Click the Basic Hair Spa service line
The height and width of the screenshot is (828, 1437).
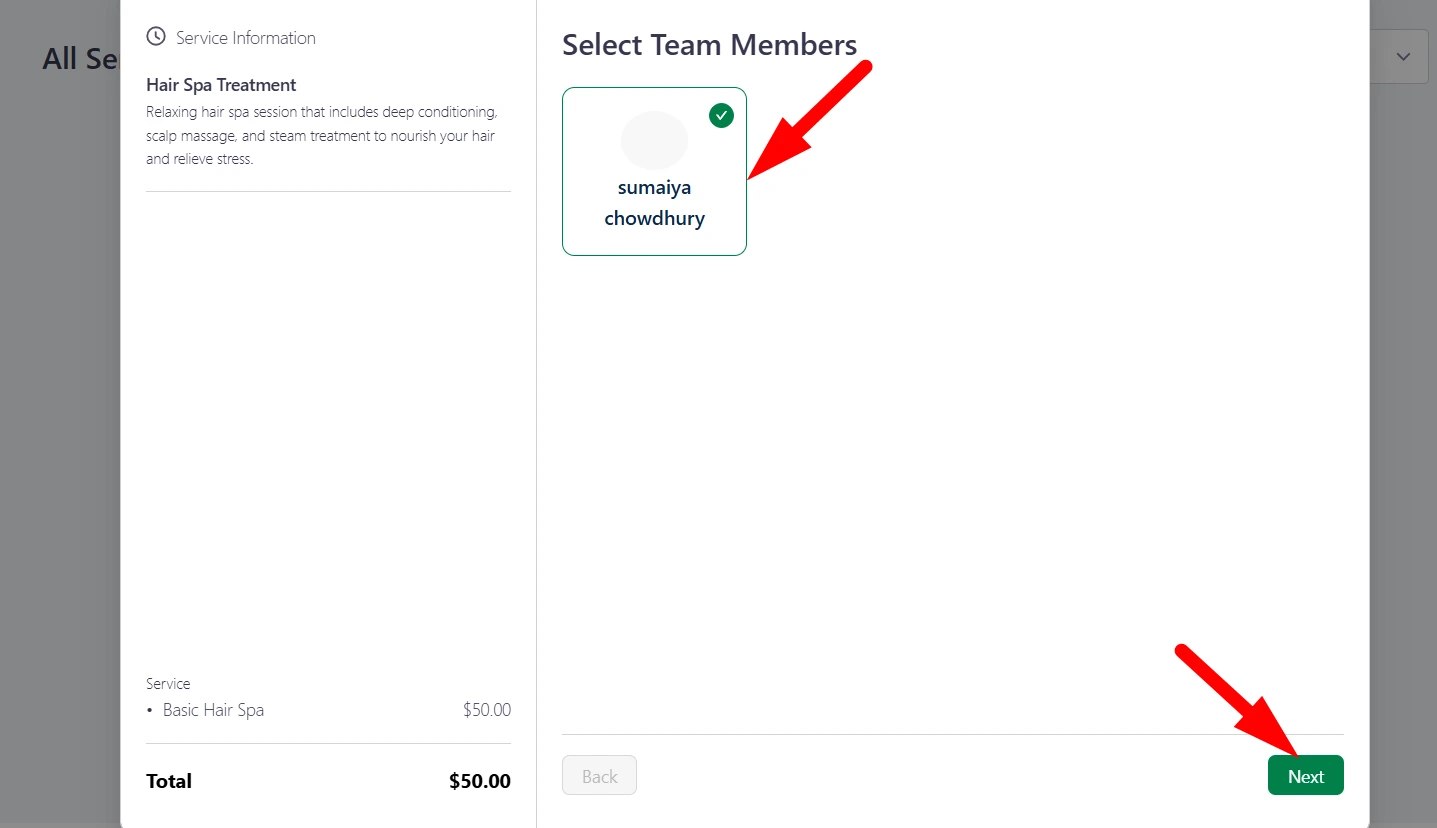(213, 710)
